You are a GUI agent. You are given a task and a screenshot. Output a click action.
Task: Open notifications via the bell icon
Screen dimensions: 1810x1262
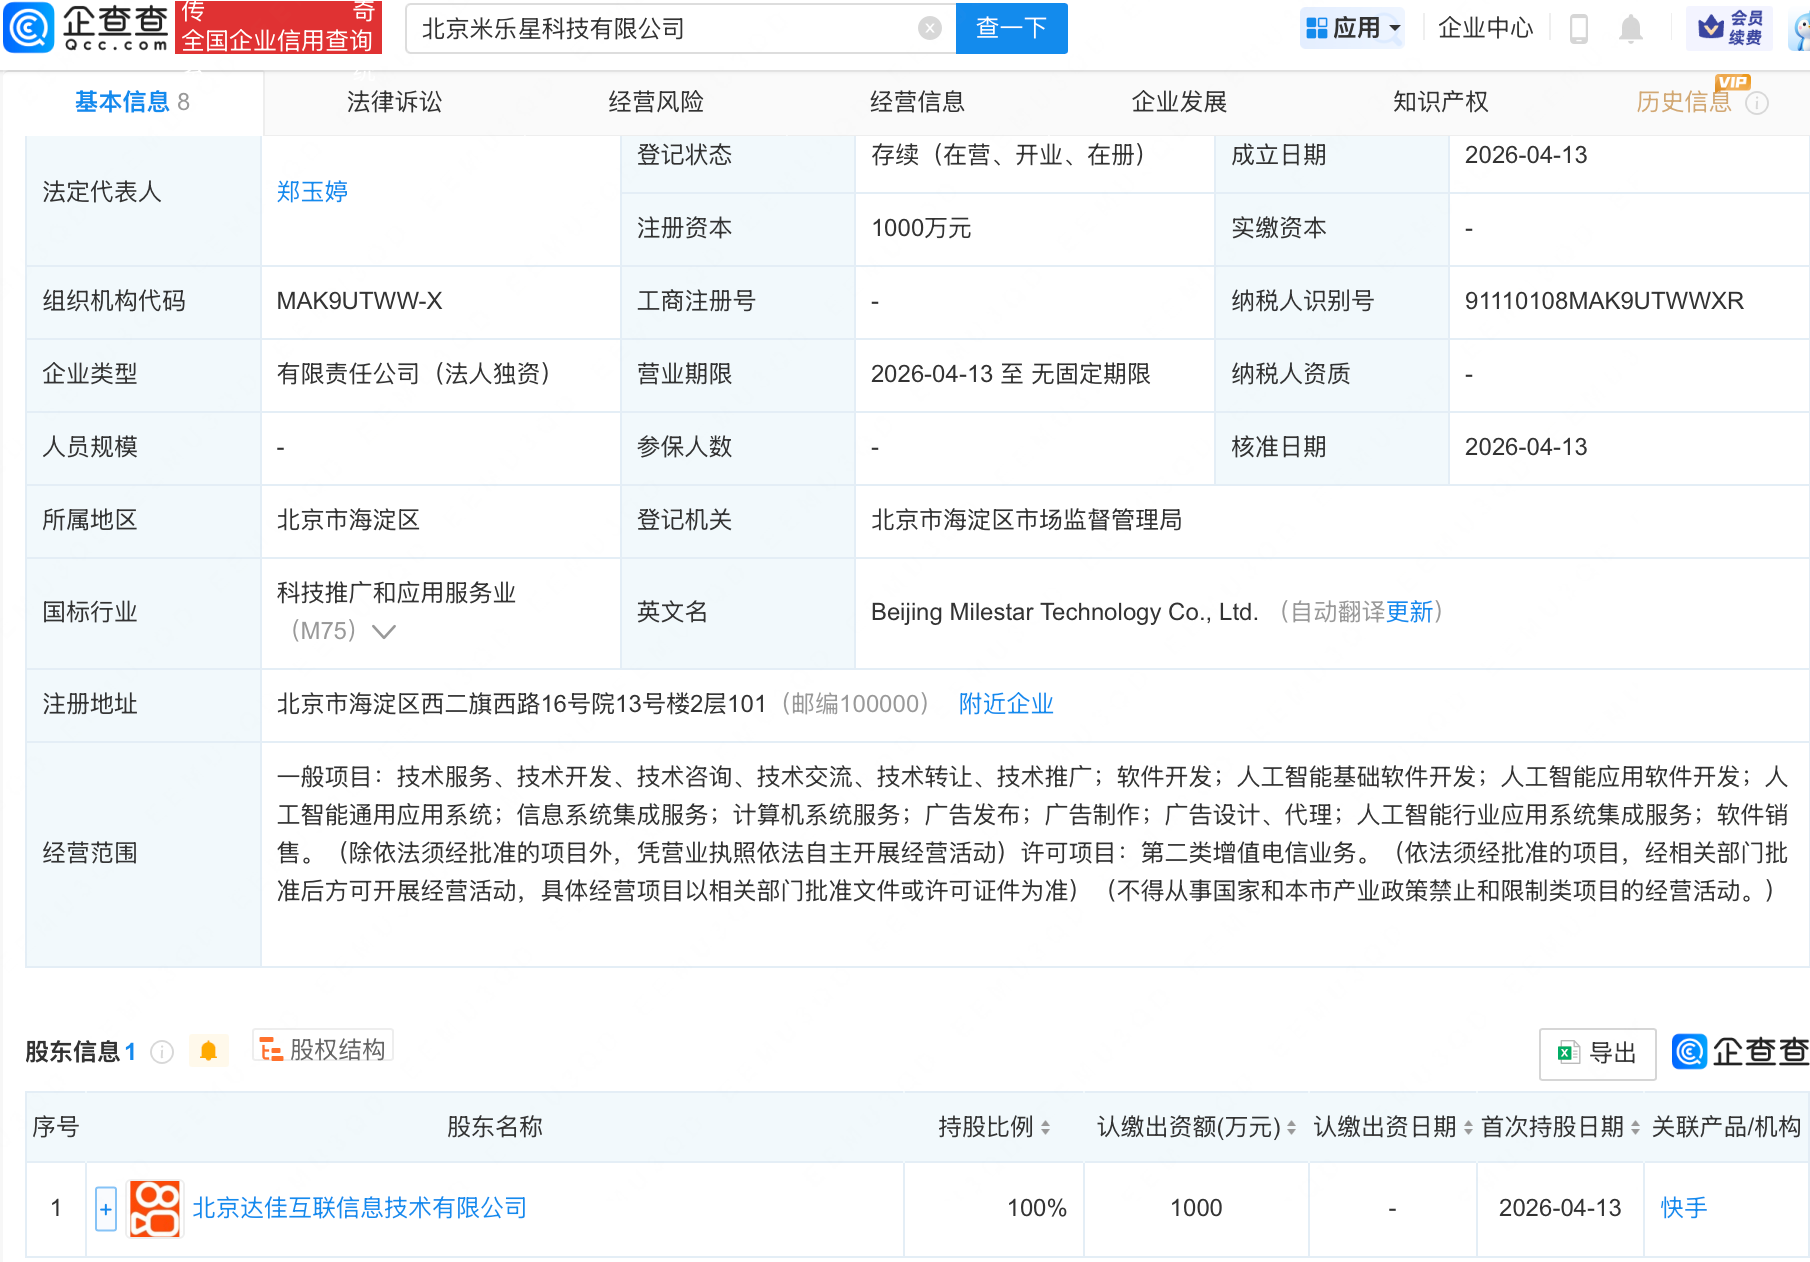(1631, 29)
